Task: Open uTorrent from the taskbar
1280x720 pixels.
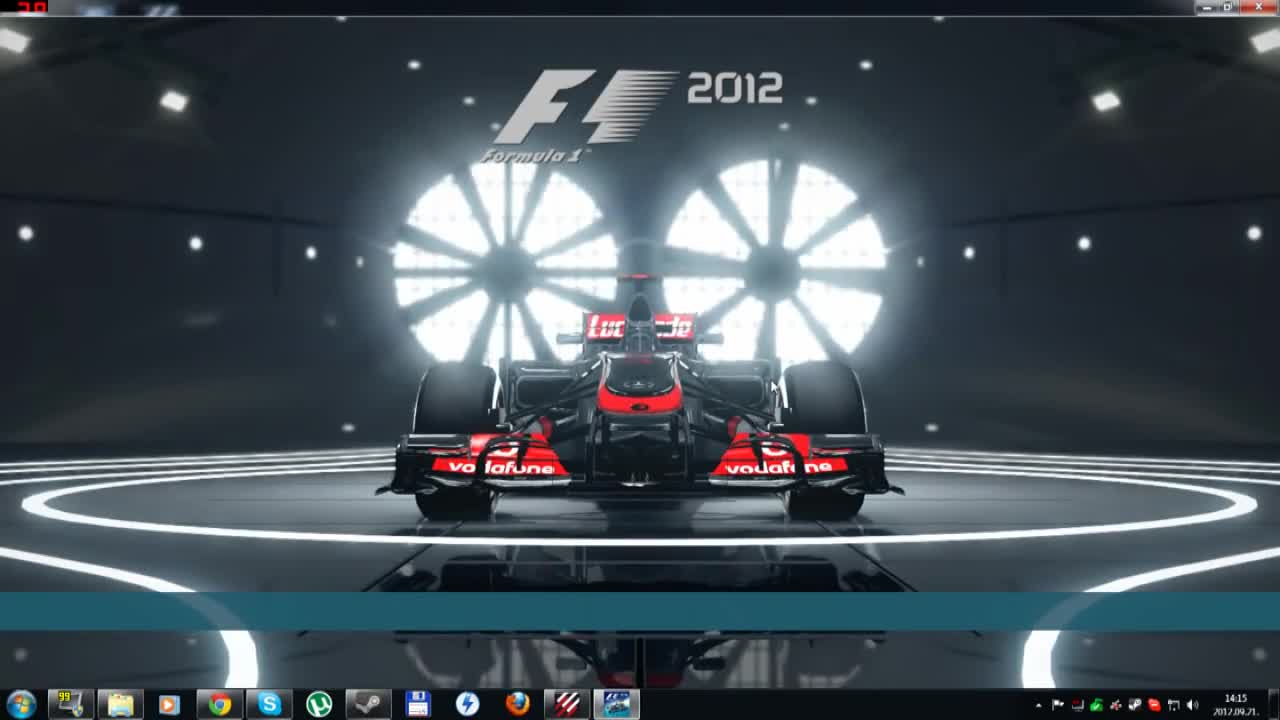Action: 319,704
